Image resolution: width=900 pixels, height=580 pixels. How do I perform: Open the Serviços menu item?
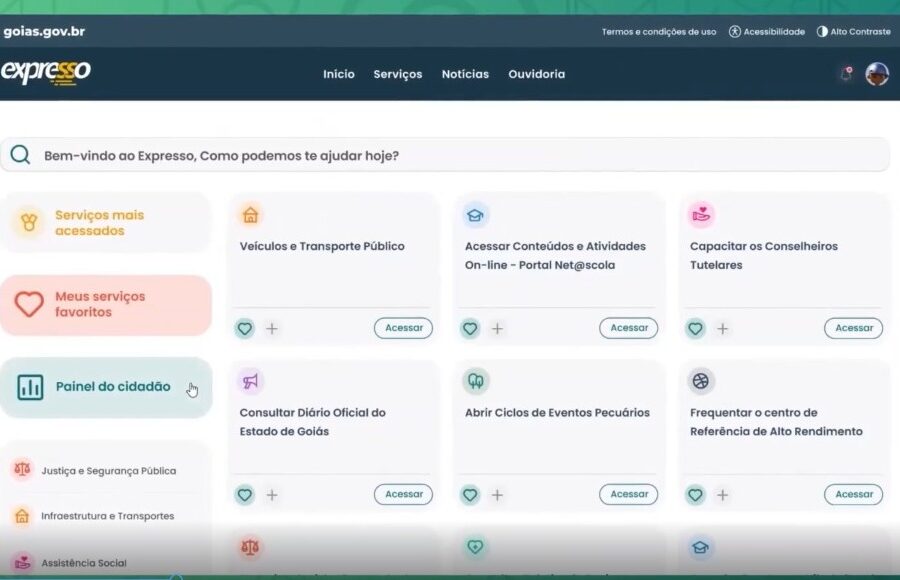coord(398,74)
